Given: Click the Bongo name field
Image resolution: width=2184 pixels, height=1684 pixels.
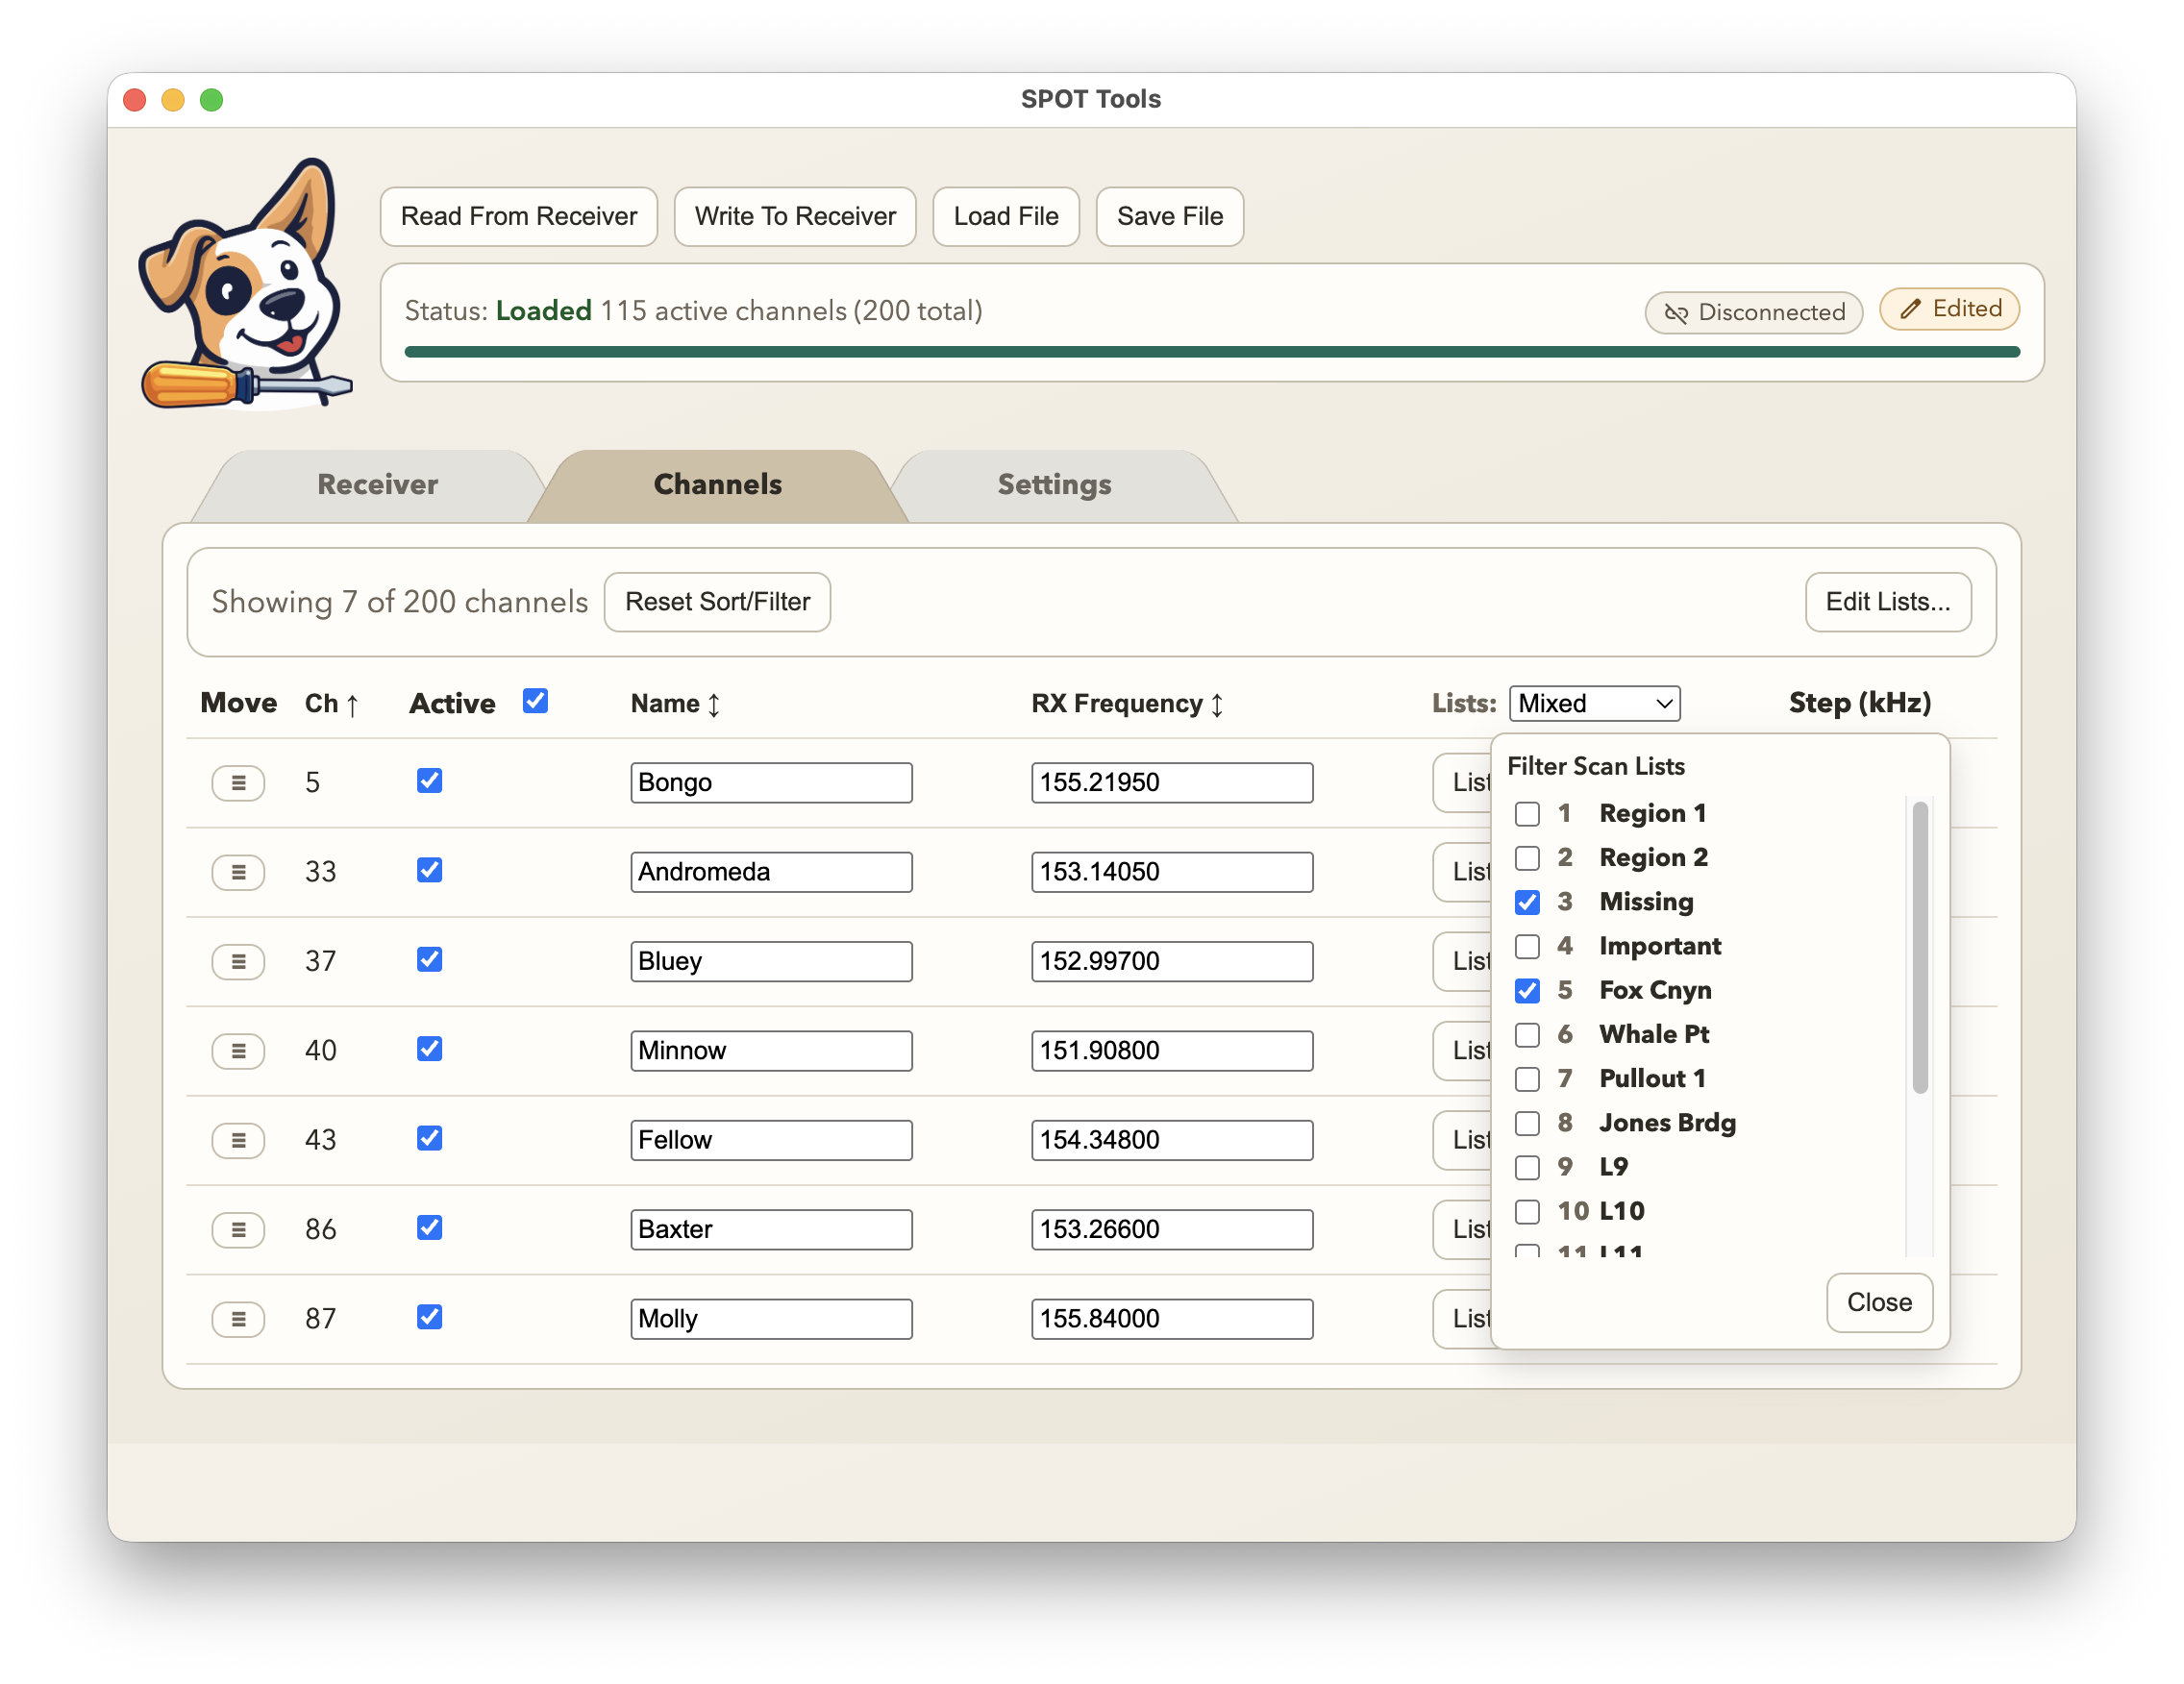Looking at the screenshot, I should (771, 783).
